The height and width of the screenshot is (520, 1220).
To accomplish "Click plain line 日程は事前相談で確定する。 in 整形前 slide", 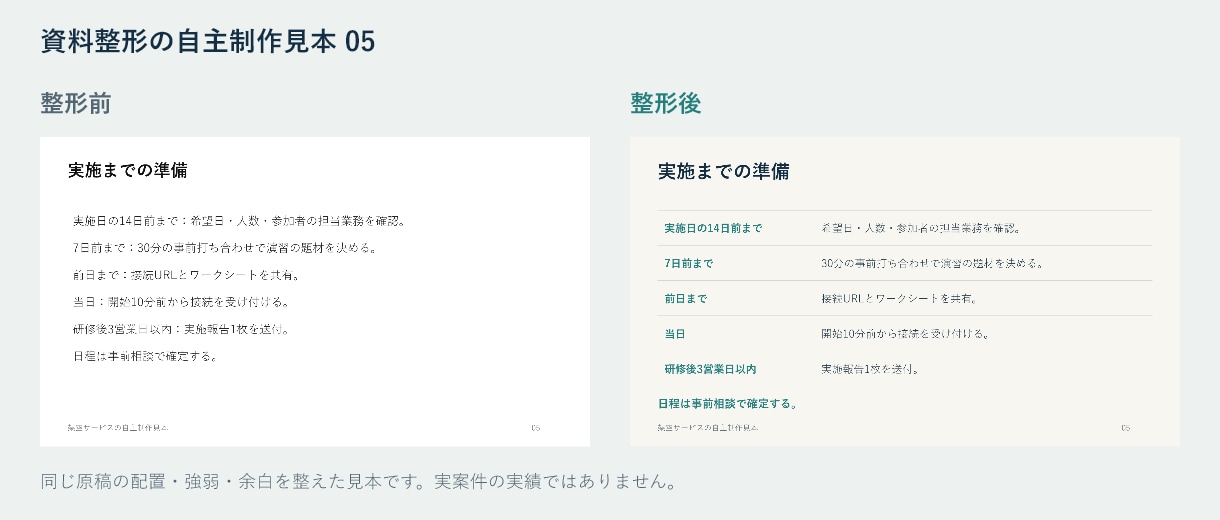I will point(146,356).
